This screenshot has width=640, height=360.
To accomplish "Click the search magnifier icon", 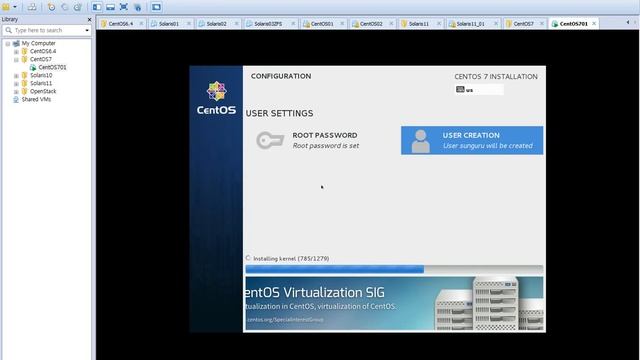I will coord(8,30).
